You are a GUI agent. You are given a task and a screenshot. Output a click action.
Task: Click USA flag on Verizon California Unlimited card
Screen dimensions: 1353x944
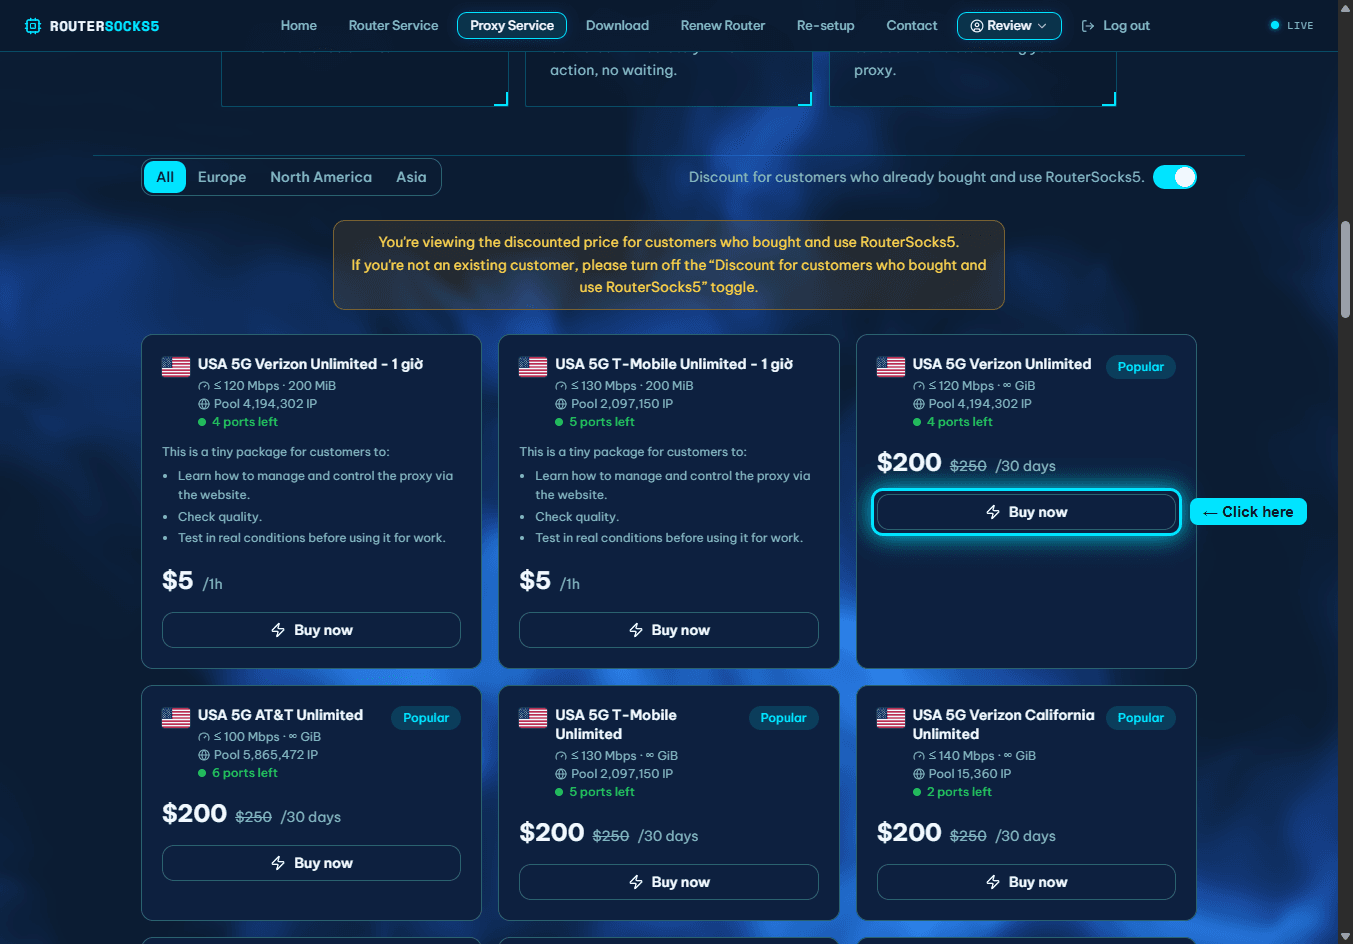pos(891,718)
